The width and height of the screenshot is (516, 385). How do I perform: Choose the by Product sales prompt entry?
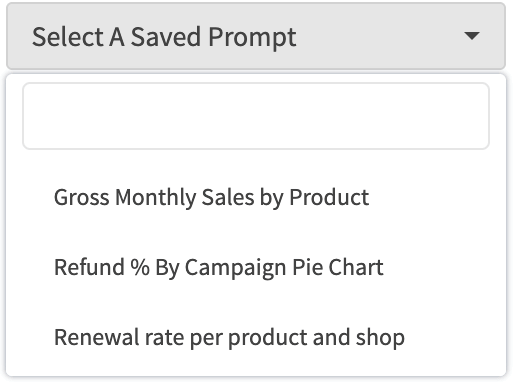[x=256, y=197]
